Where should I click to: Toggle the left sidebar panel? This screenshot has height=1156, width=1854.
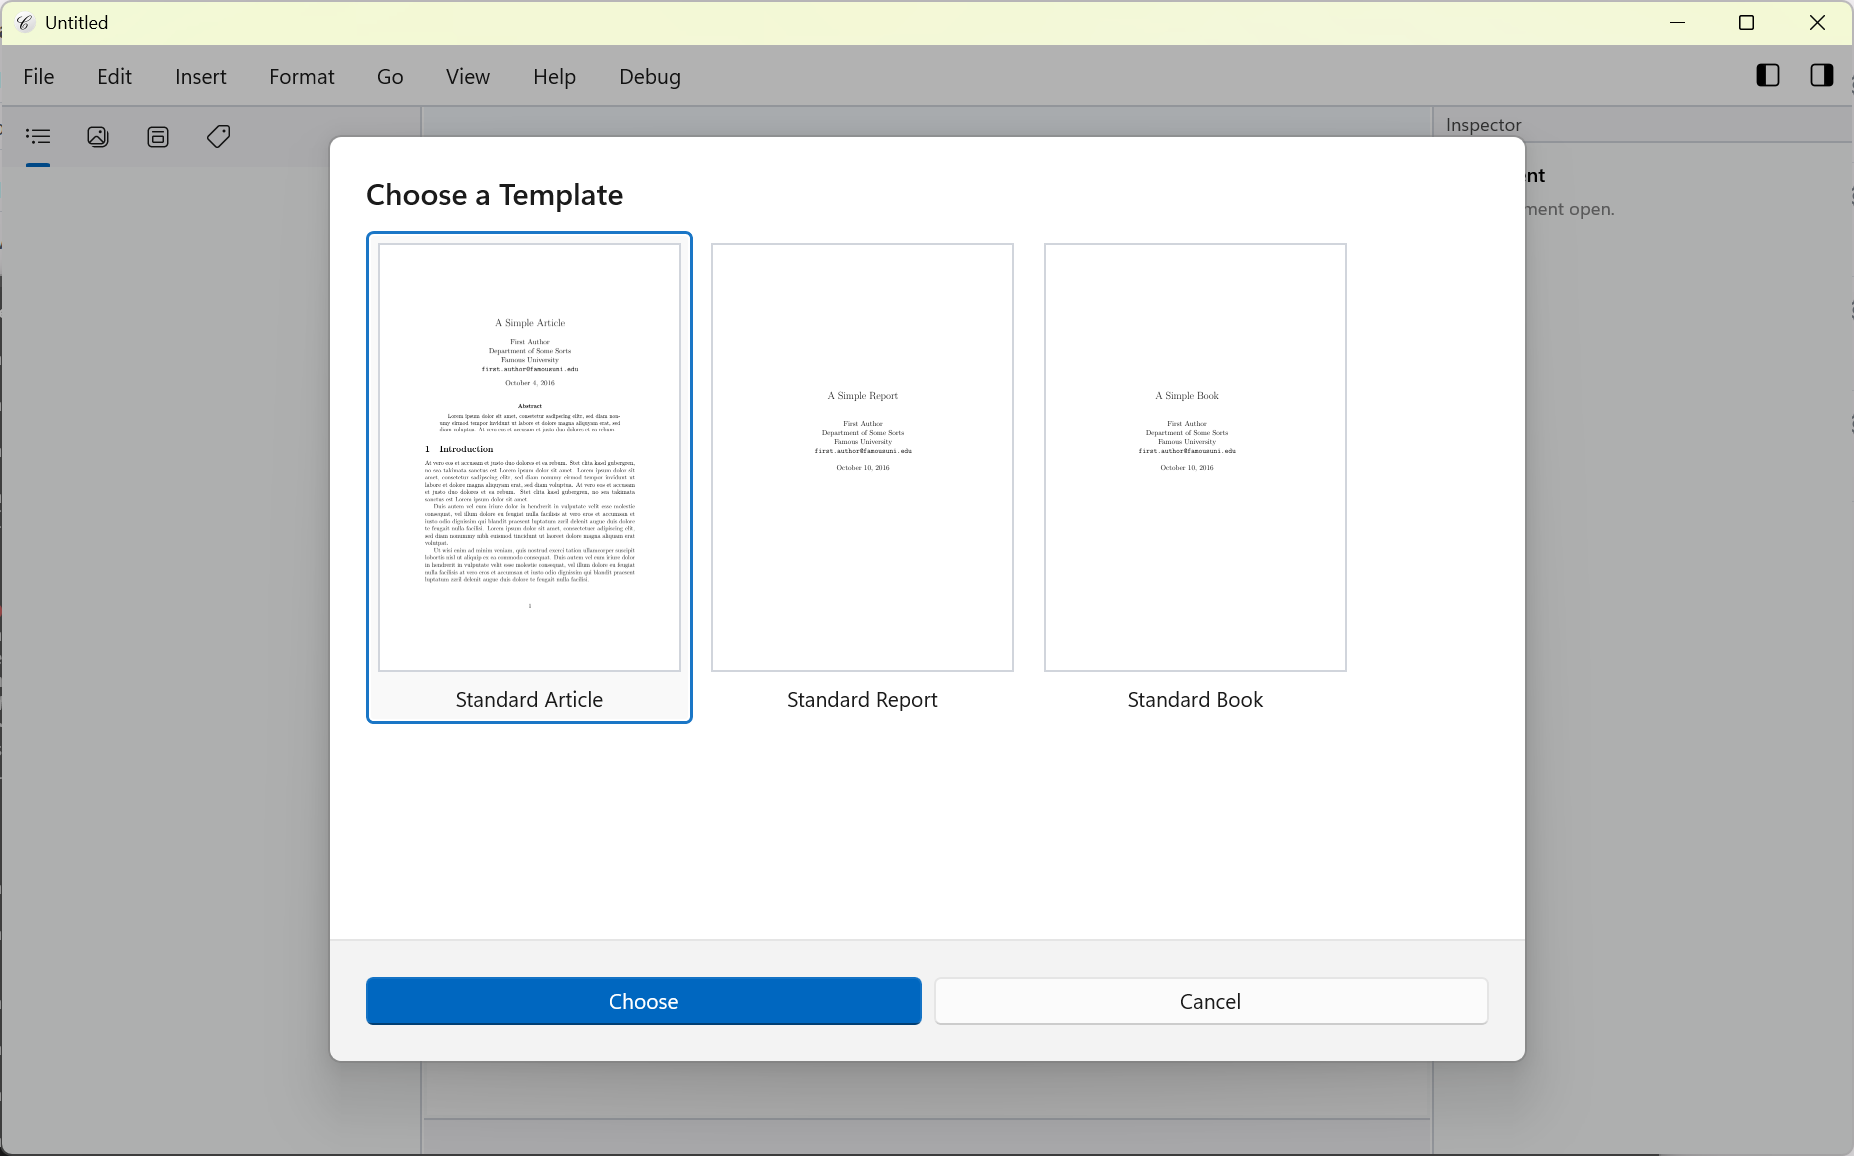coord(1768,75)
